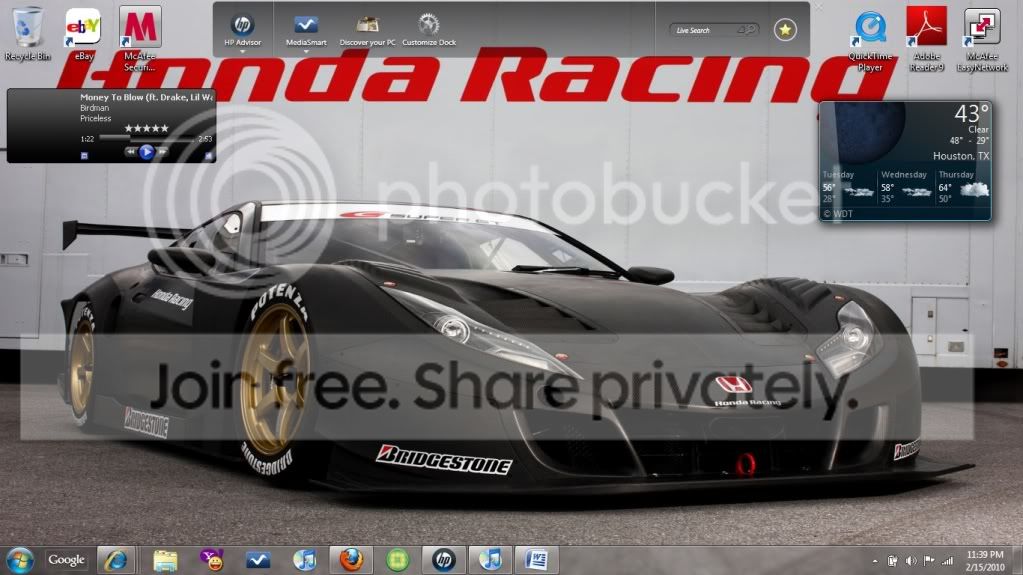Open the Recycle Bin desktop icon

click(x=27, y=34)
